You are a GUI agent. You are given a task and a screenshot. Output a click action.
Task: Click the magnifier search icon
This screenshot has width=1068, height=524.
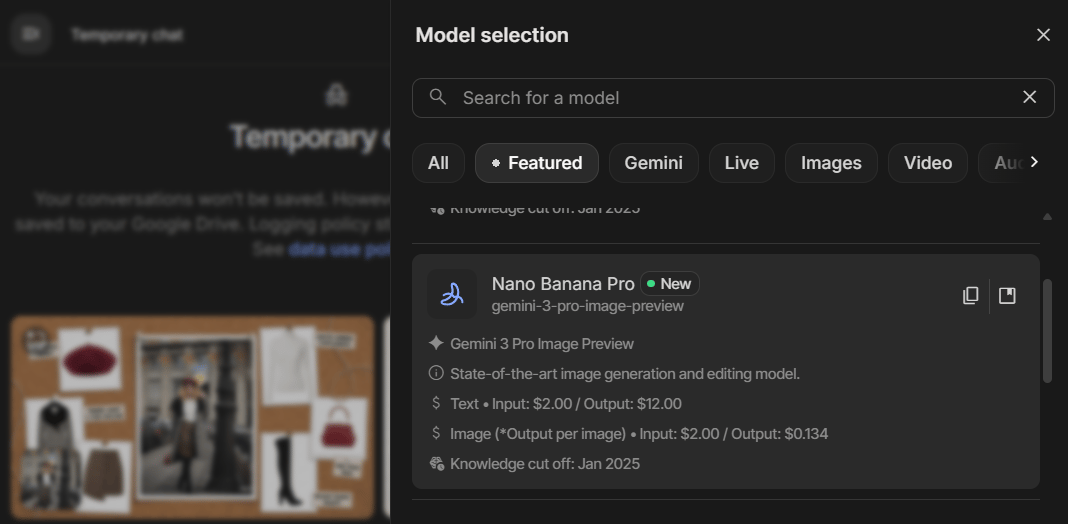pos(438,97)
